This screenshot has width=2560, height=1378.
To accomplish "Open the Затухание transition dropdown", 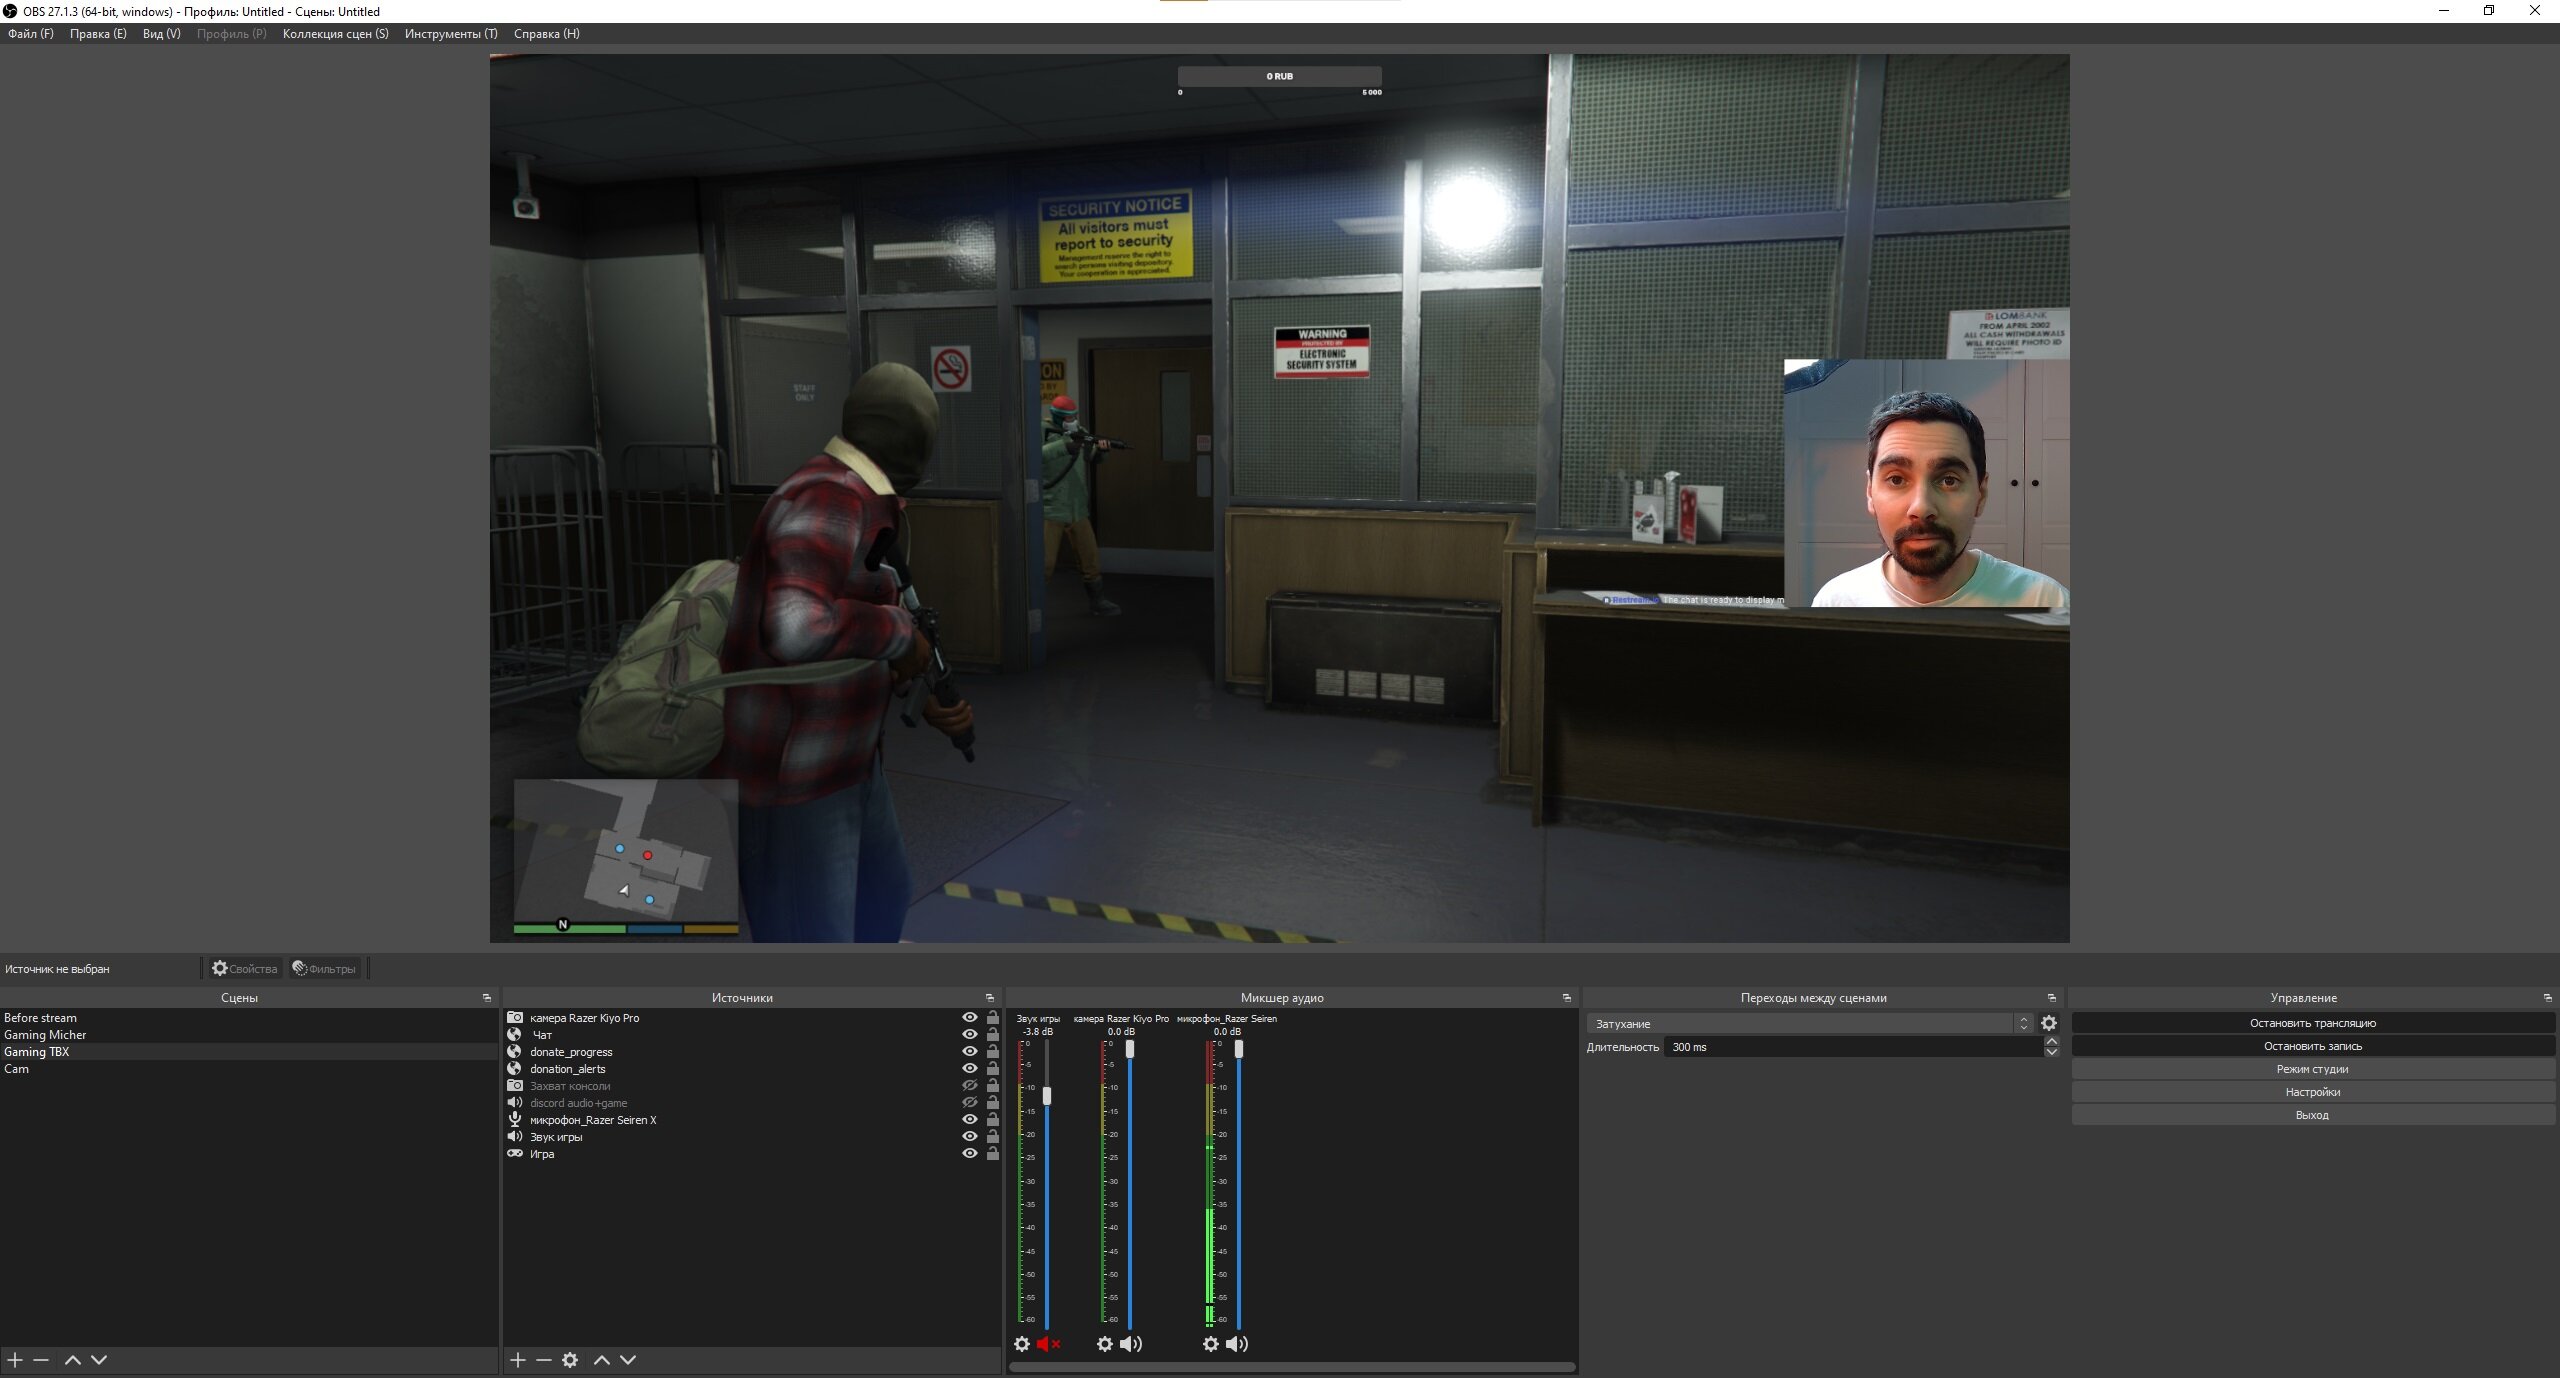I will point(1811,1023).
